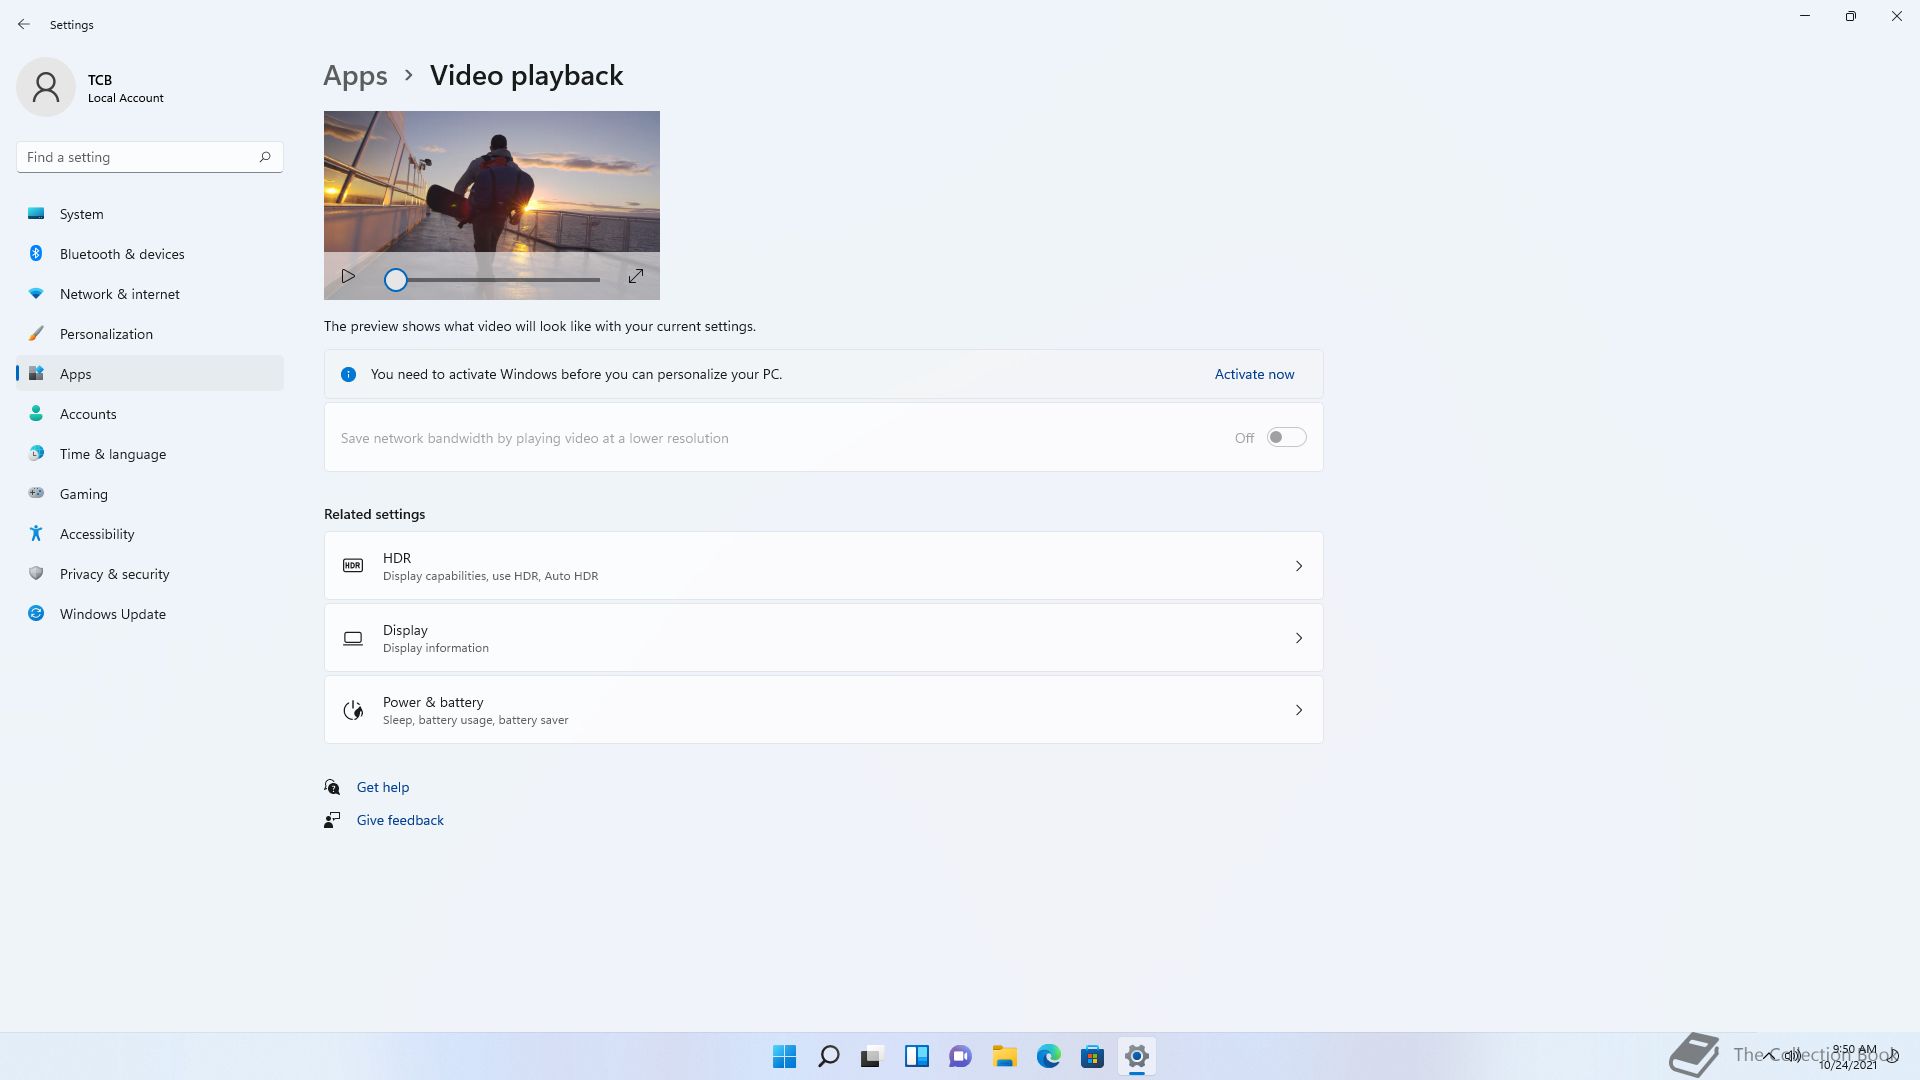
Task: Click the Power & battery icon
Action: (x=353, y=710)
